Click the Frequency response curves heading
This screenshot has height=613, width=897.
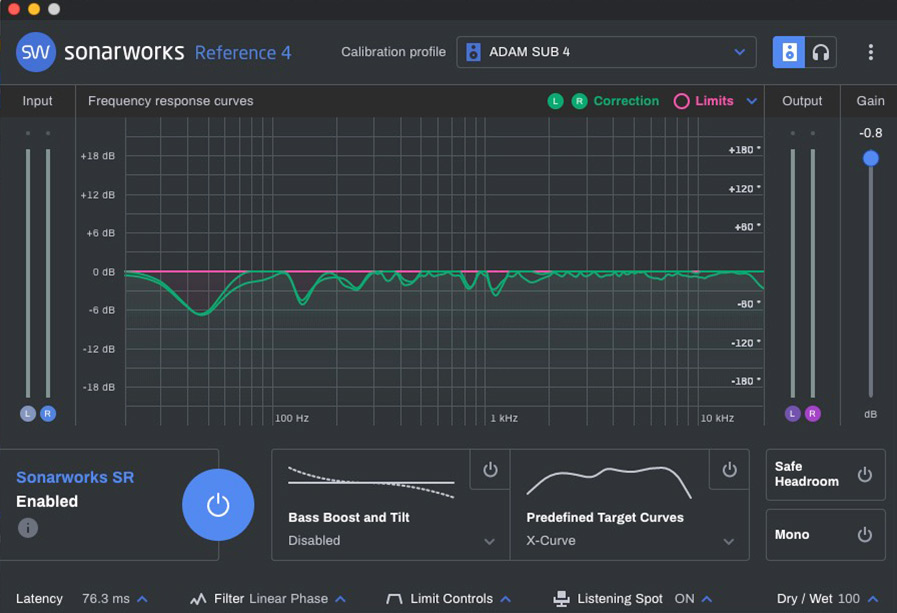[x=170, y=101]
